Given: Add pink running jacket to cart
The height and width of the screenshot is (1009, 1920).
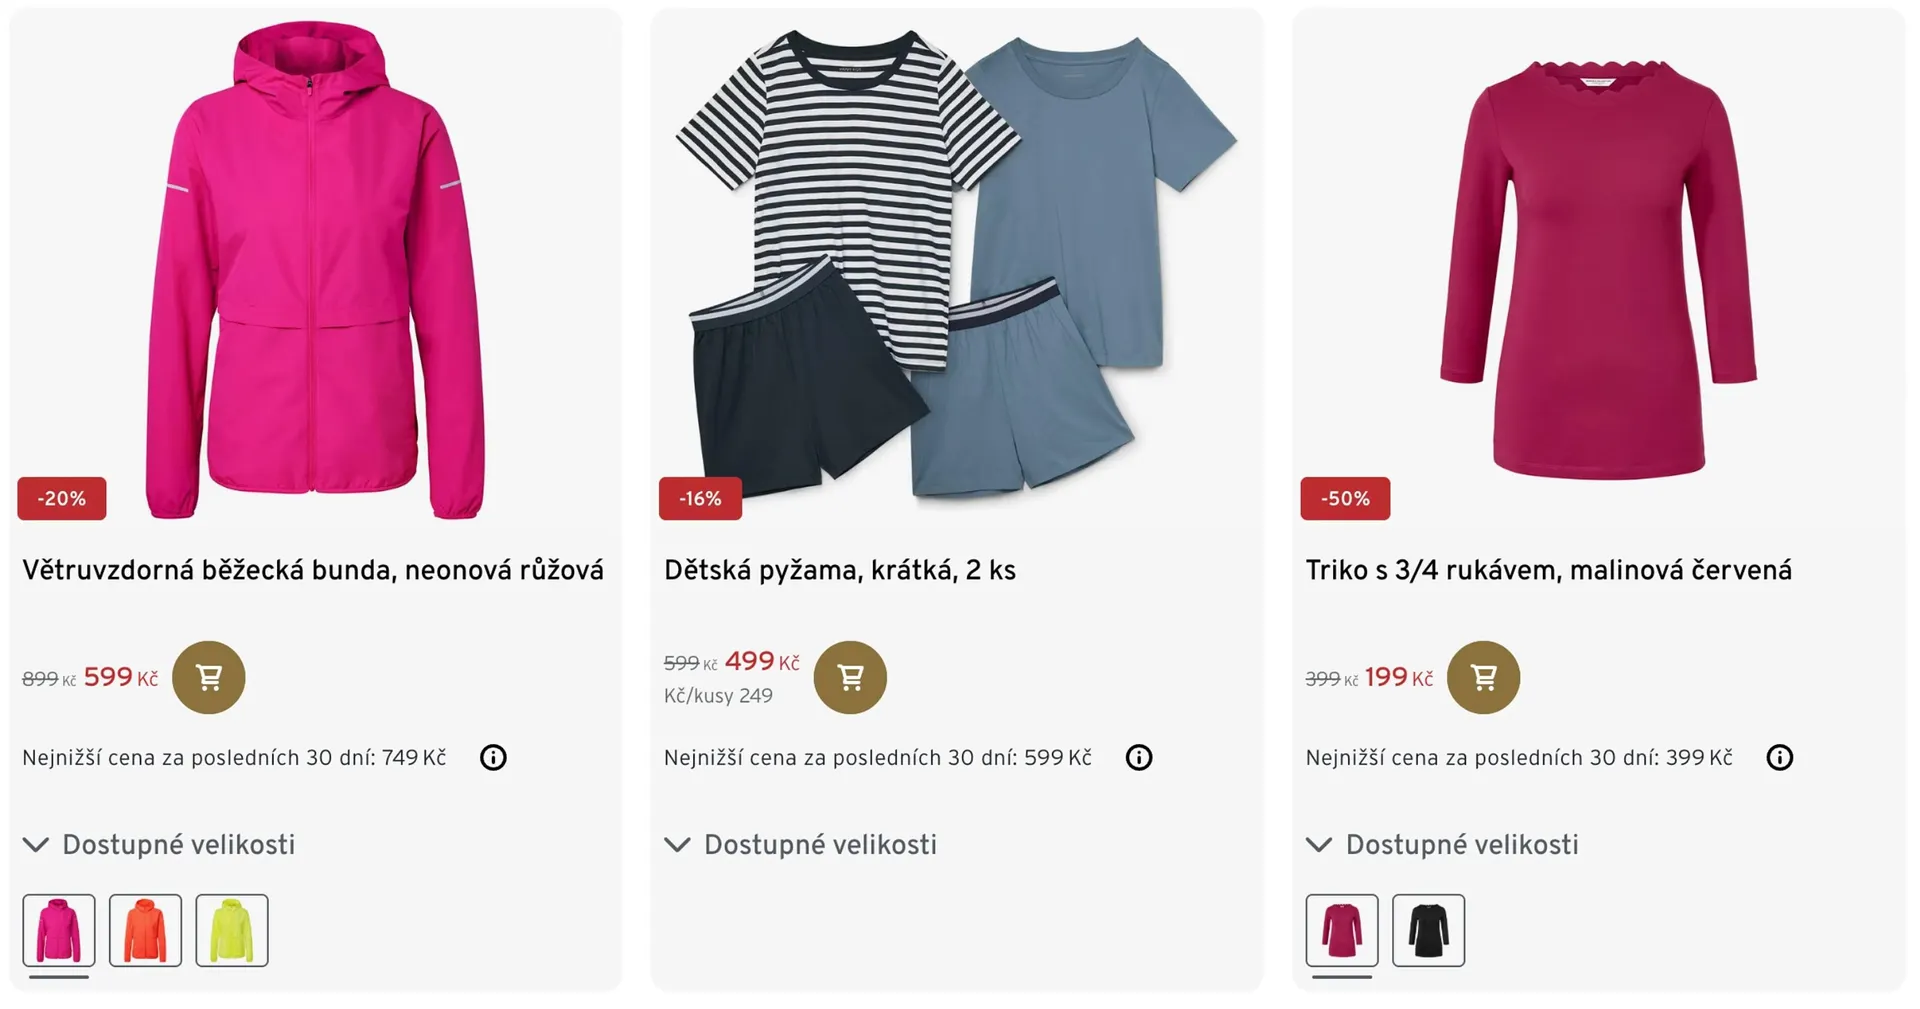Looking at the screenshot, I should tap(208, 677).
